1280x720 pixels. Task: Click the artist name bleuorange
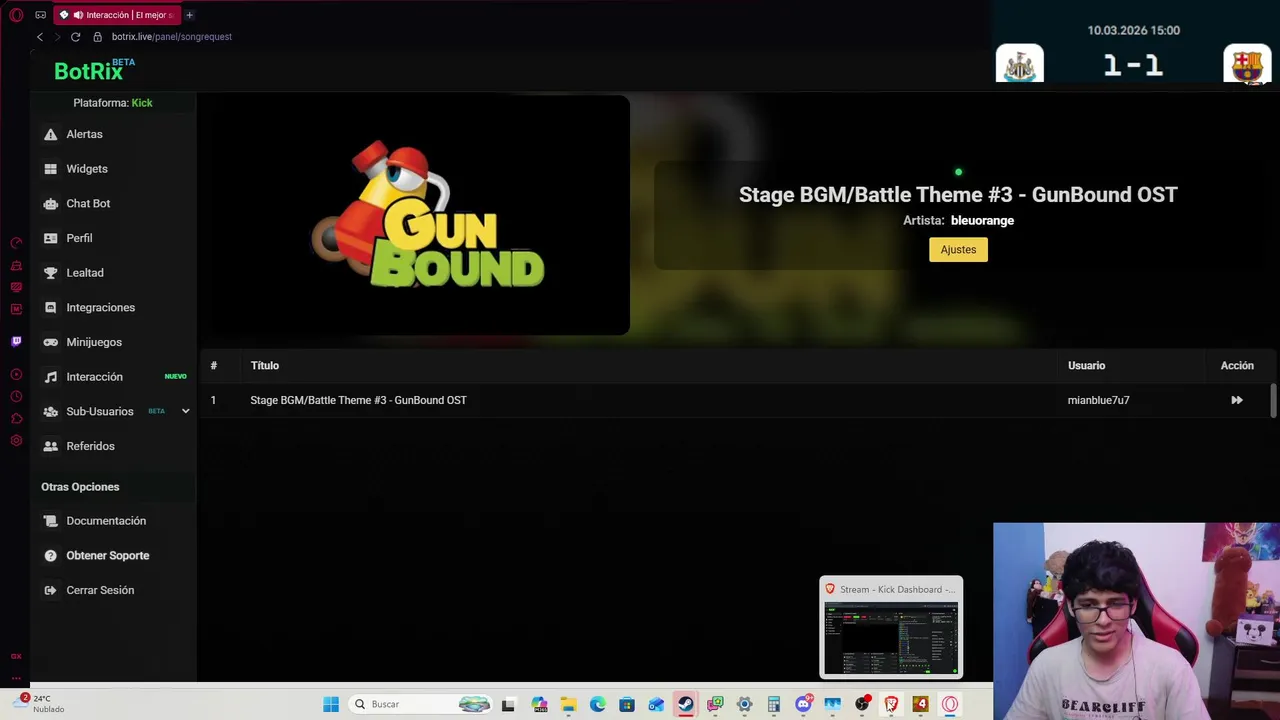(982, 221)
